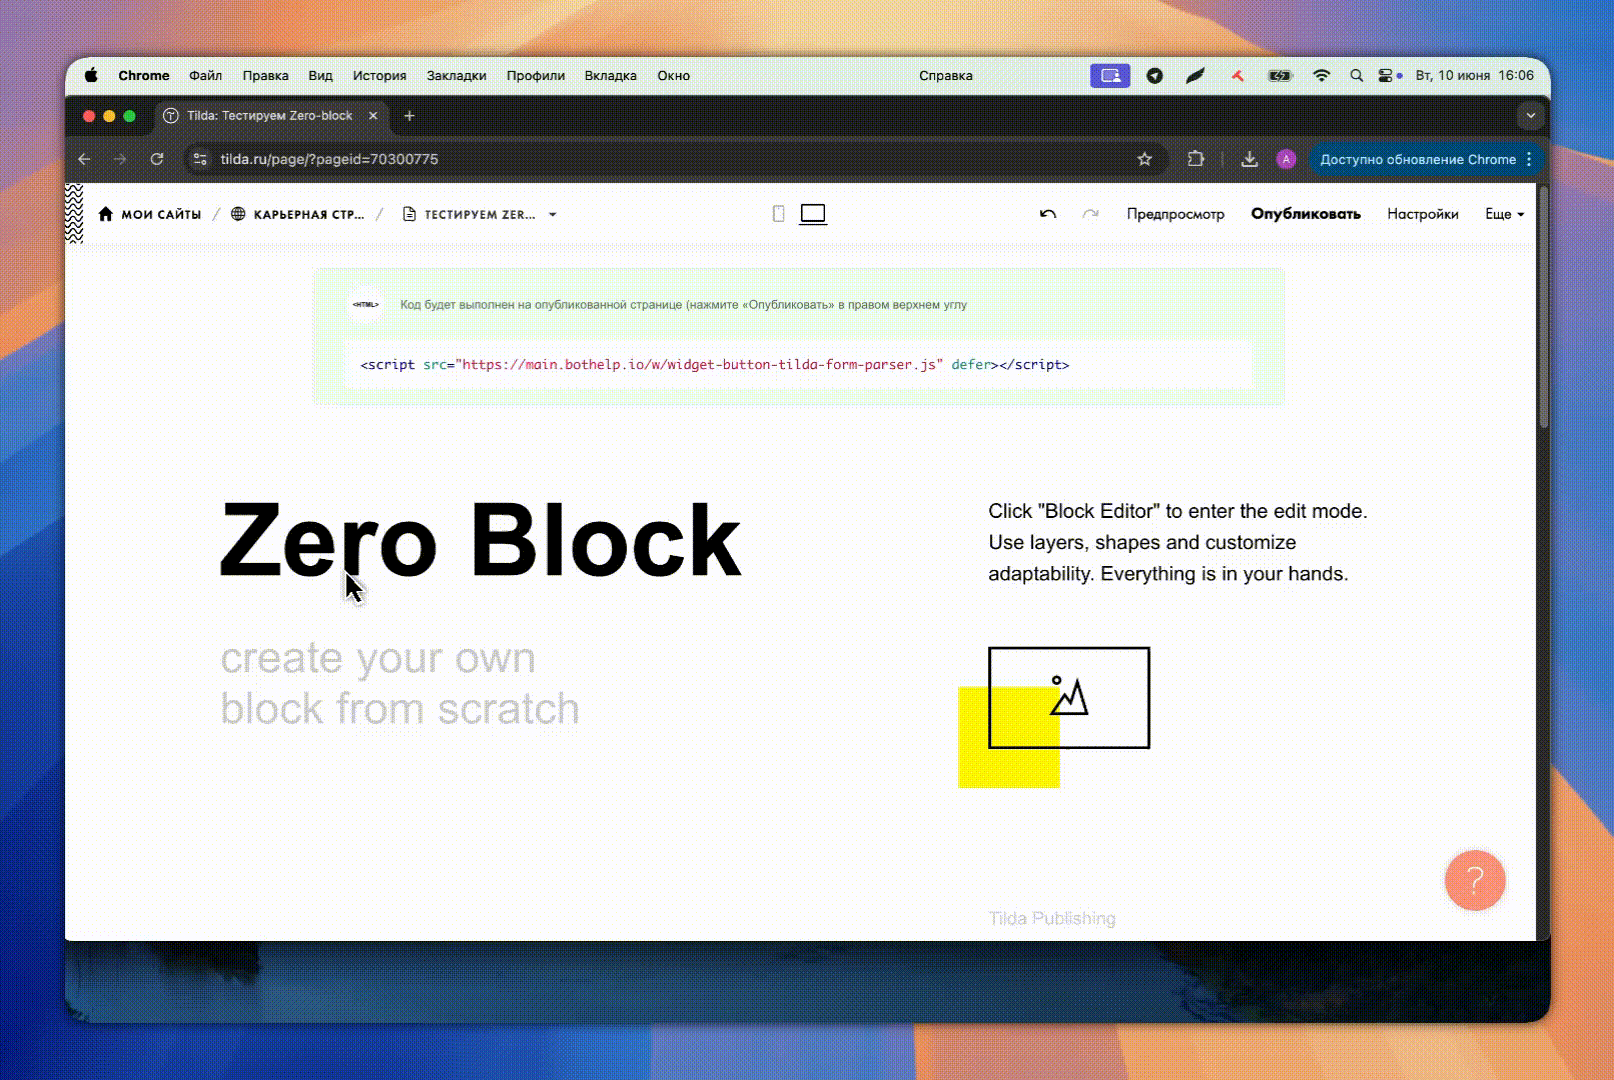Open the Правка menu
The image size is (1614, 1080).
click(x=265, y=75)
